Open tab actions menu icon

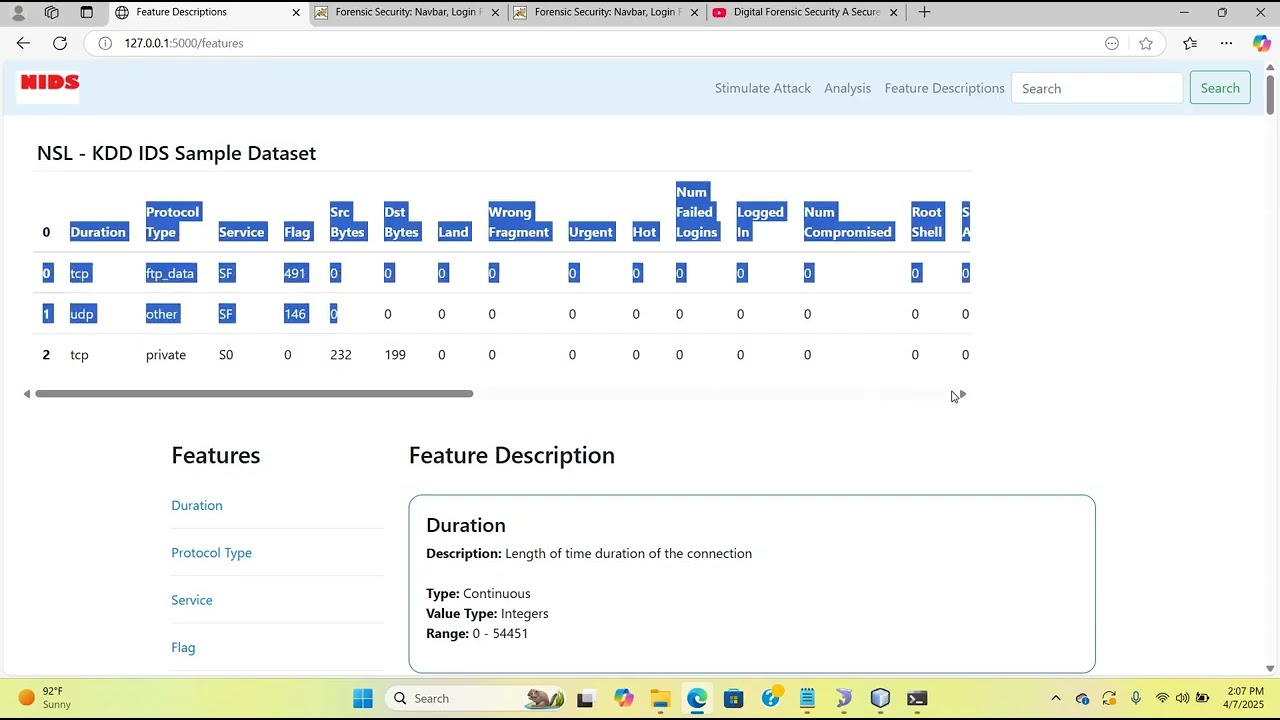point(86,12)
